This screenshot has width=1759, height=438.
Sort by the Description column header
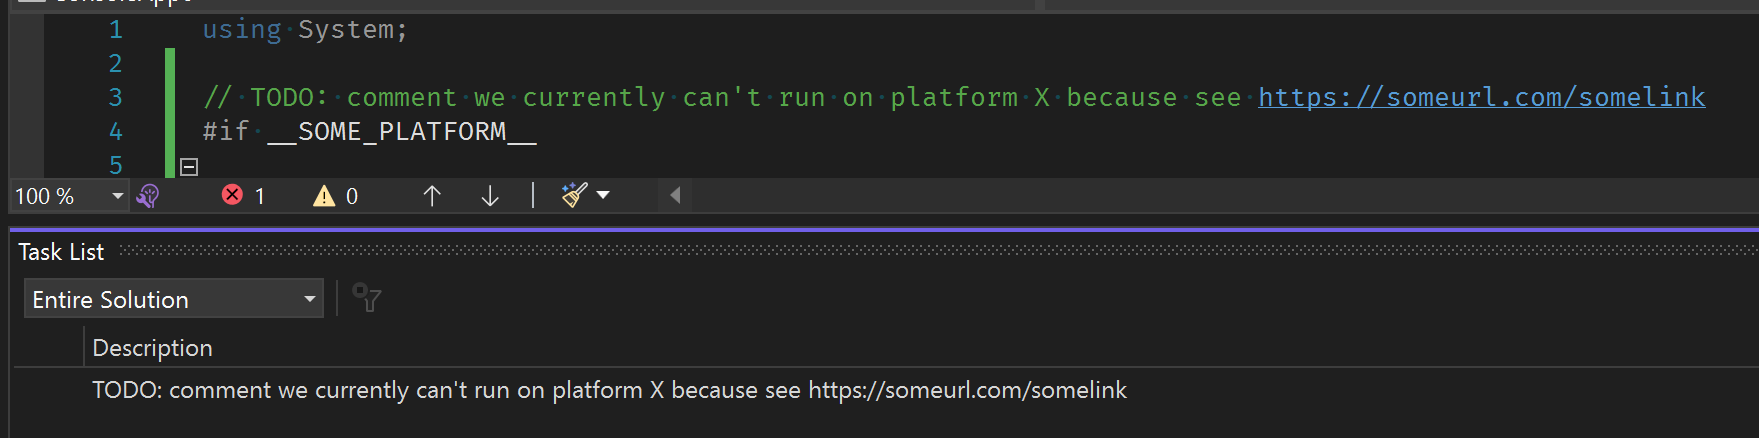click(x=152, y=348)
